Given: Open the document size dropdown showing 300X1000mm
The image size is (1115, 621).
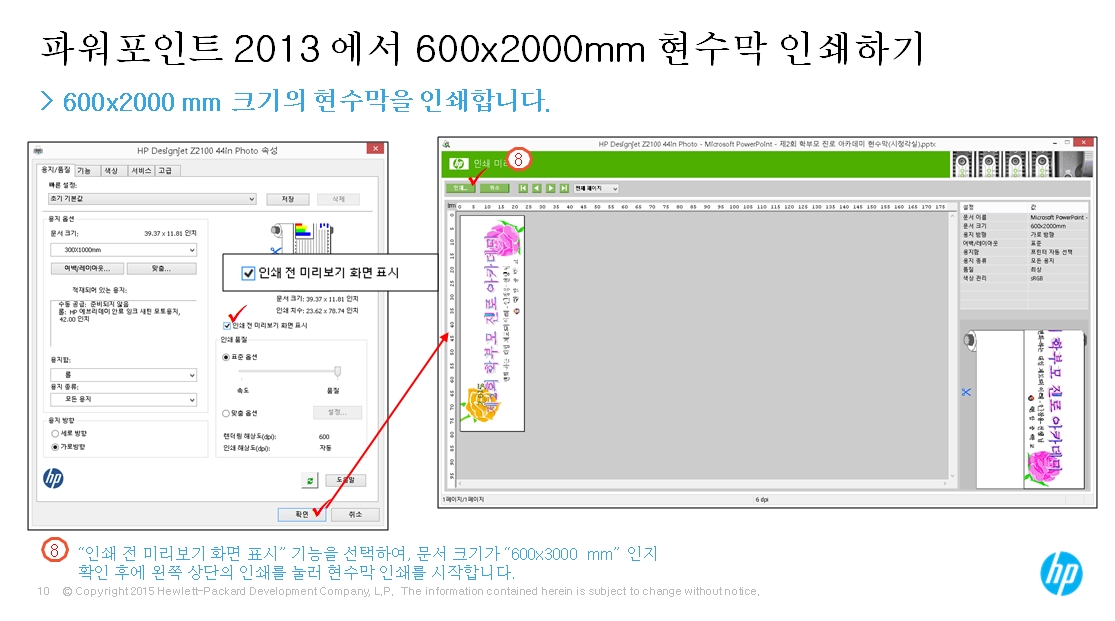Looking at the screenshot, I should (x=124, y=250).
